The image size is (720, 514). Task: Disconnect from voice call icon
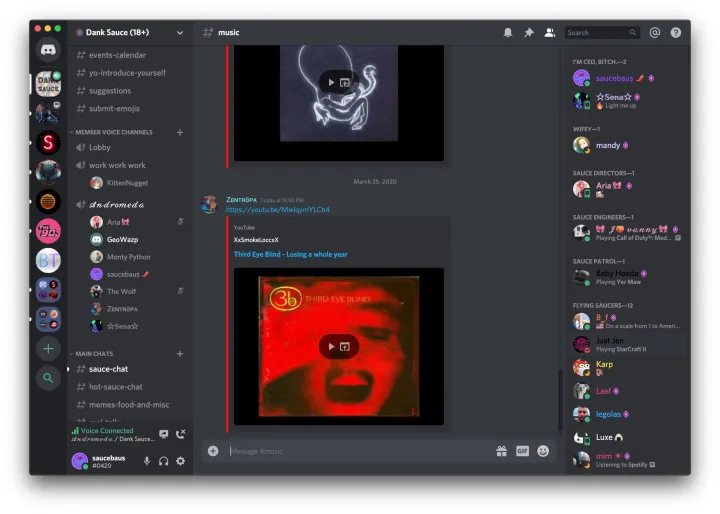coord(180,434)
